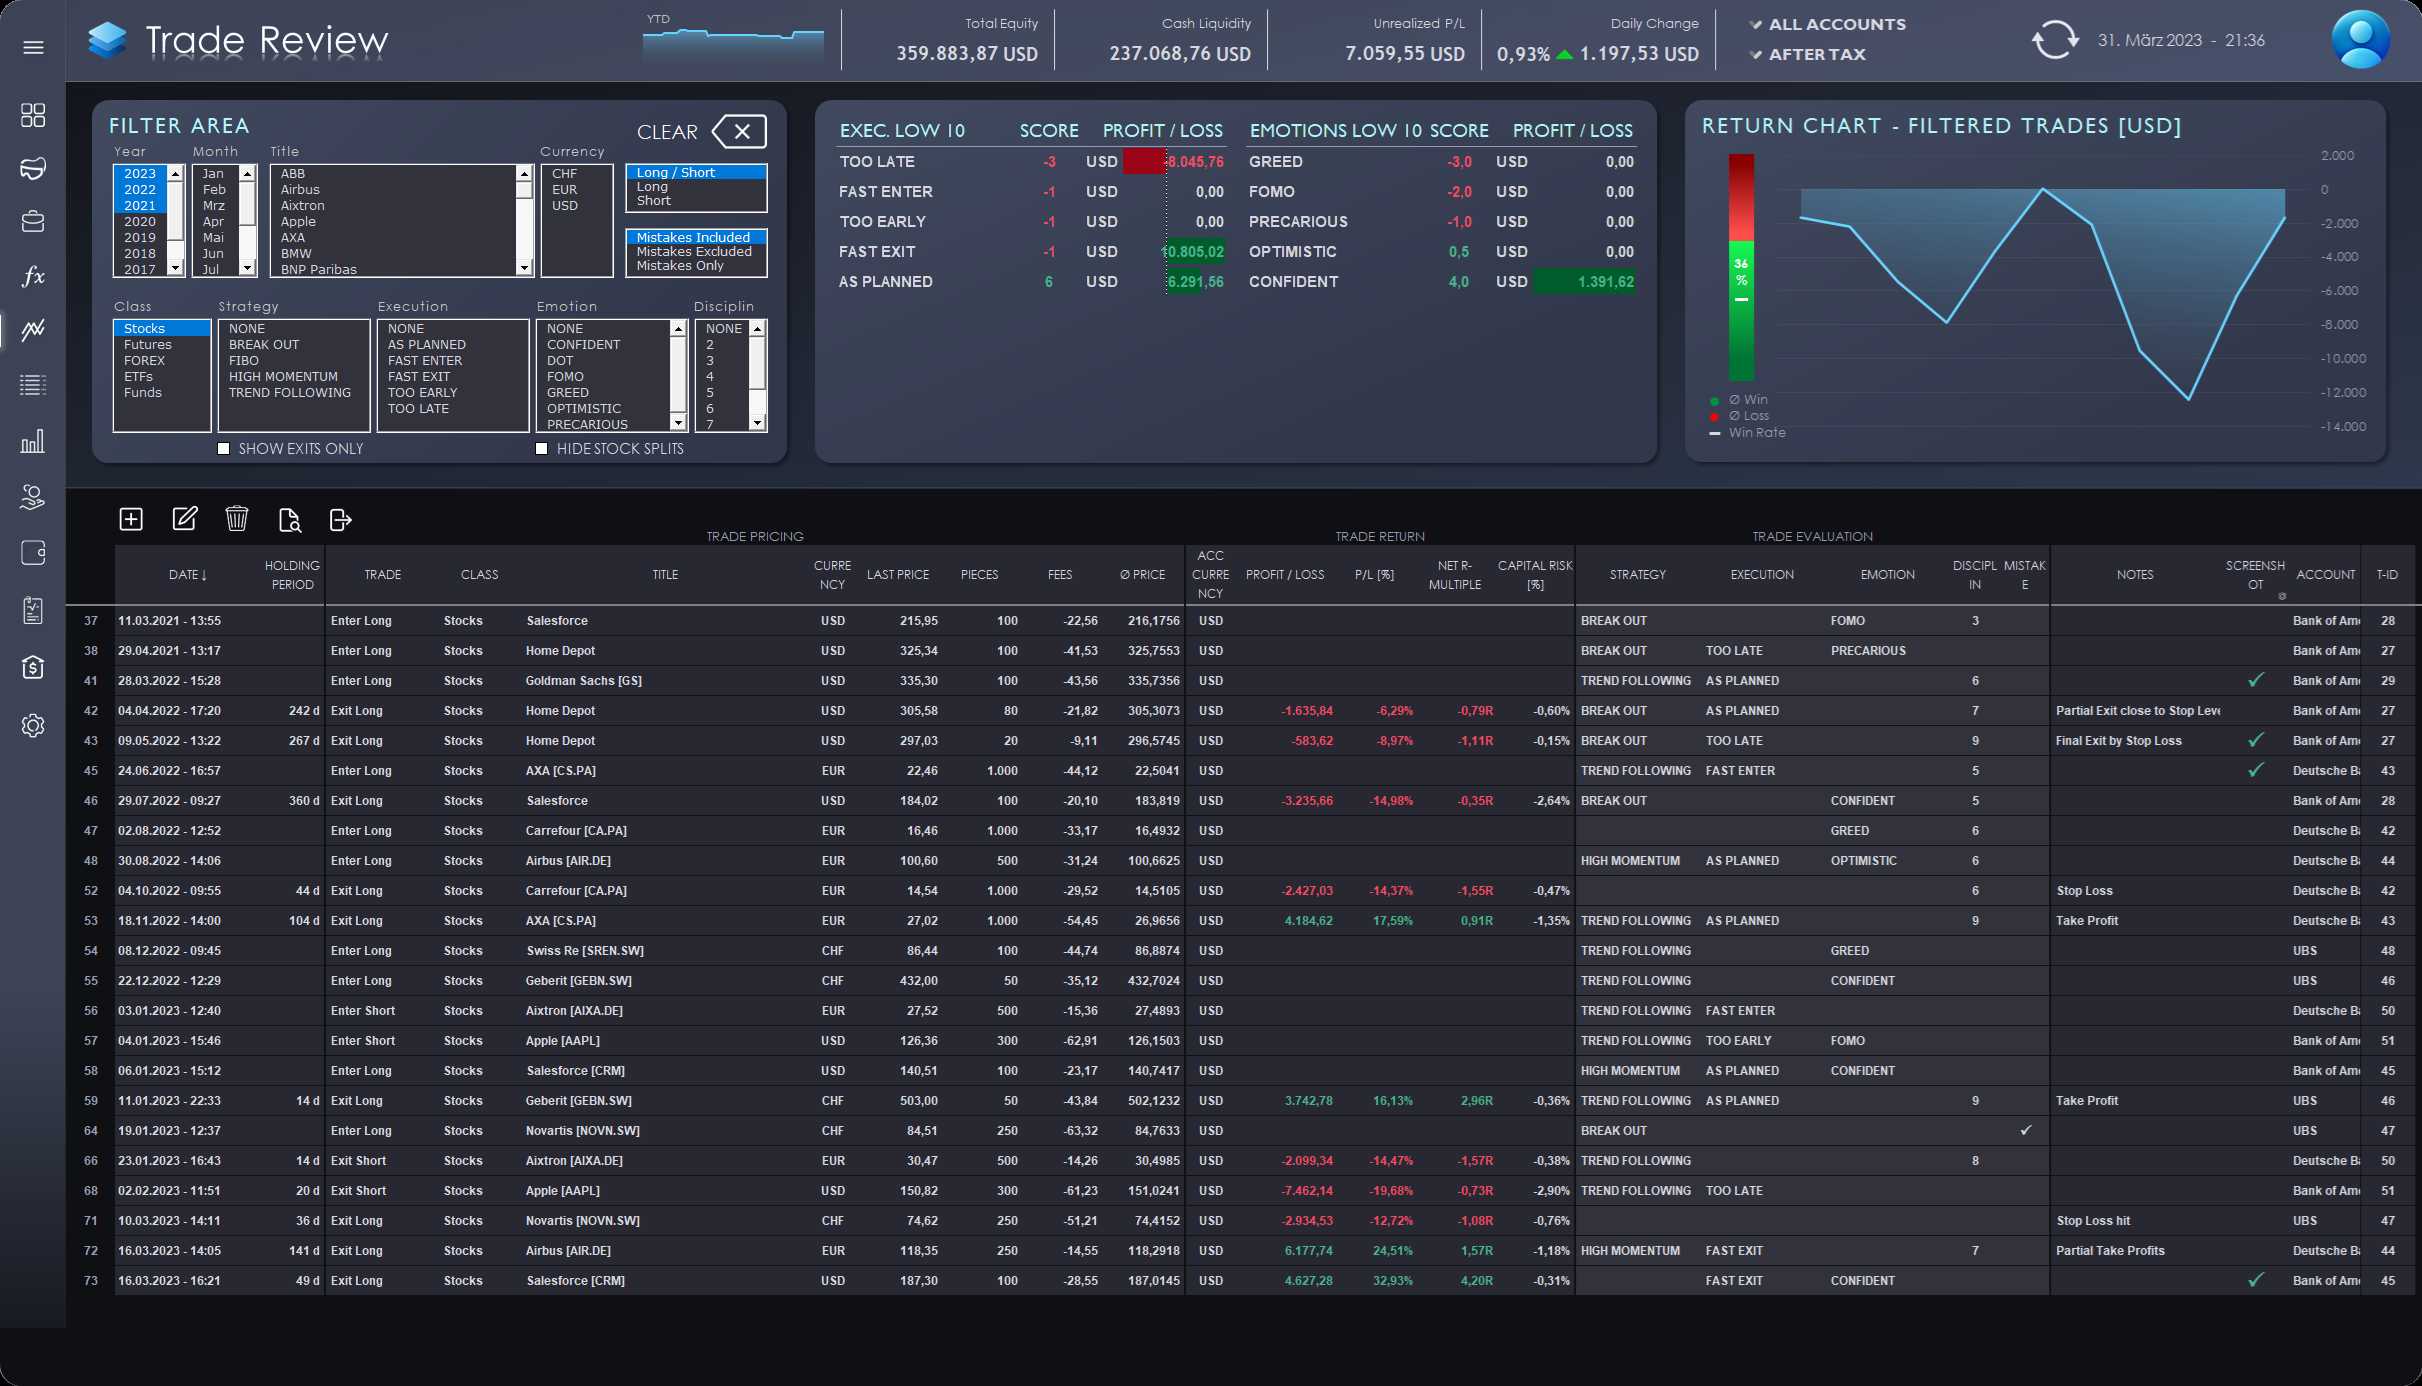Click Year list scroll down arrow

click(x=176, y=268)
